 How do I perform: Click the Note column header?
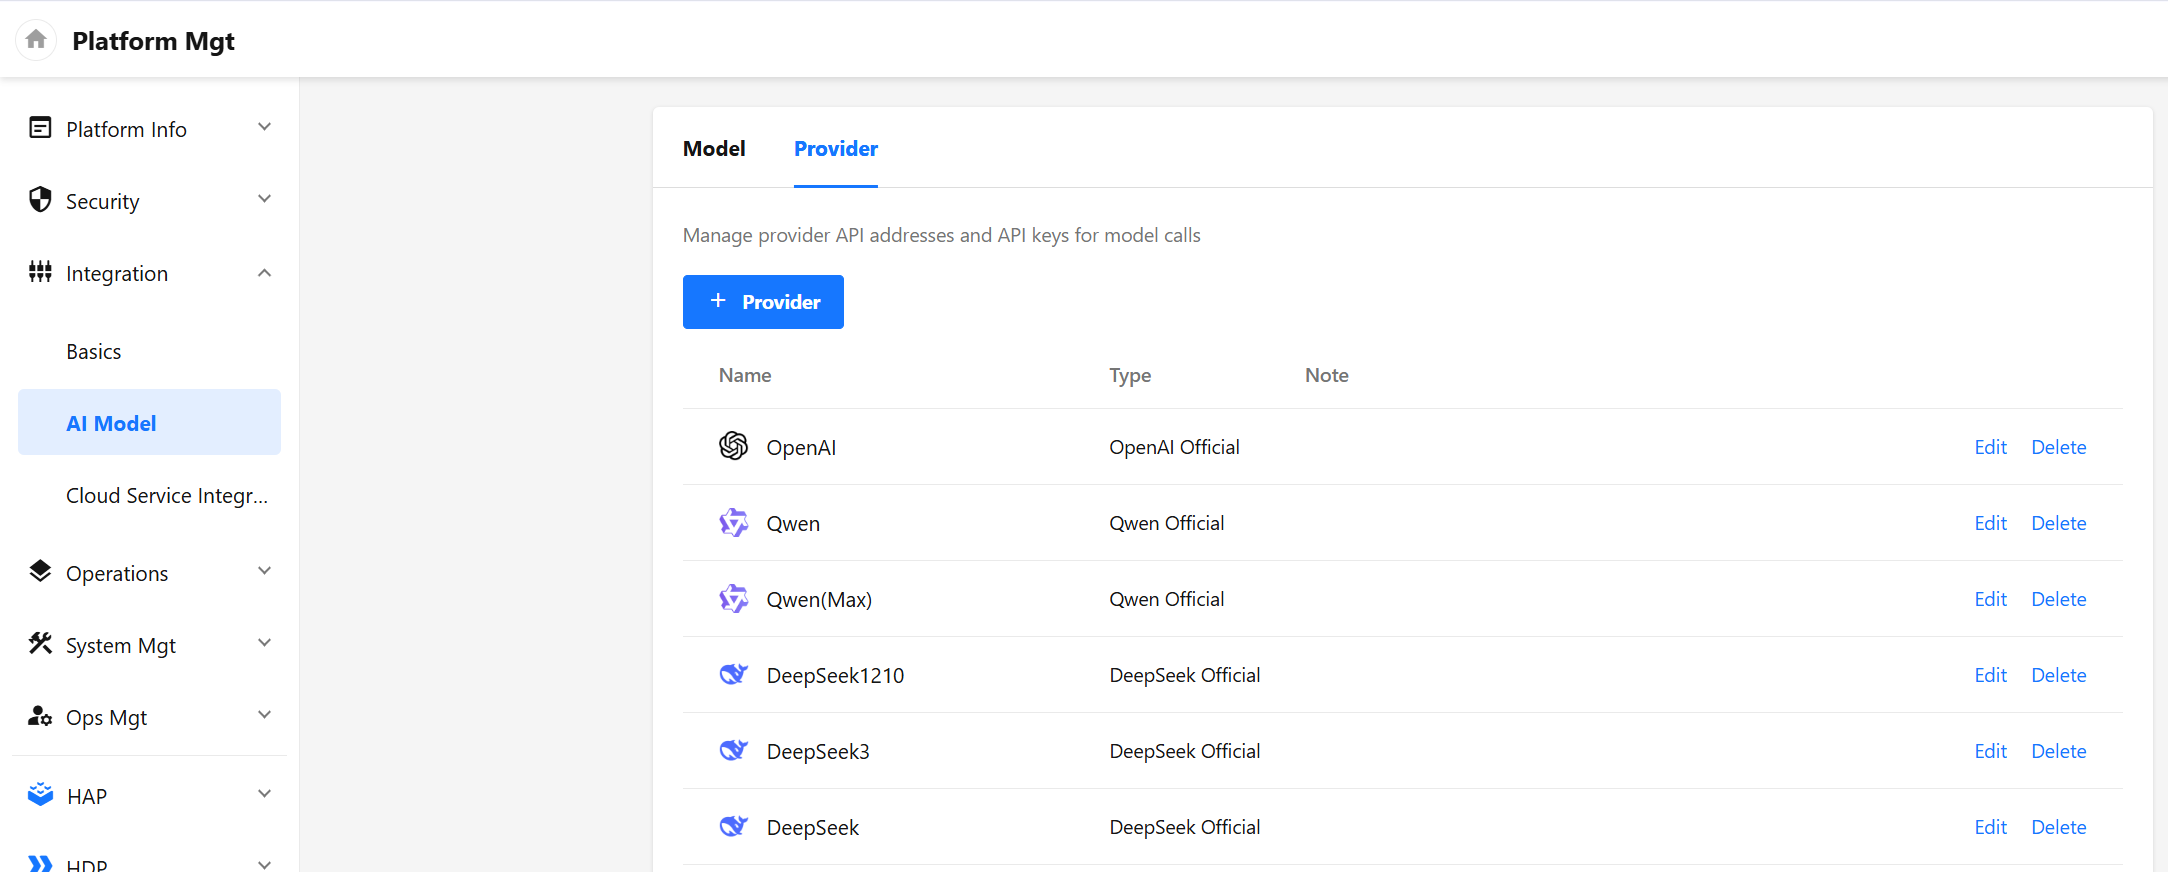1327,375
